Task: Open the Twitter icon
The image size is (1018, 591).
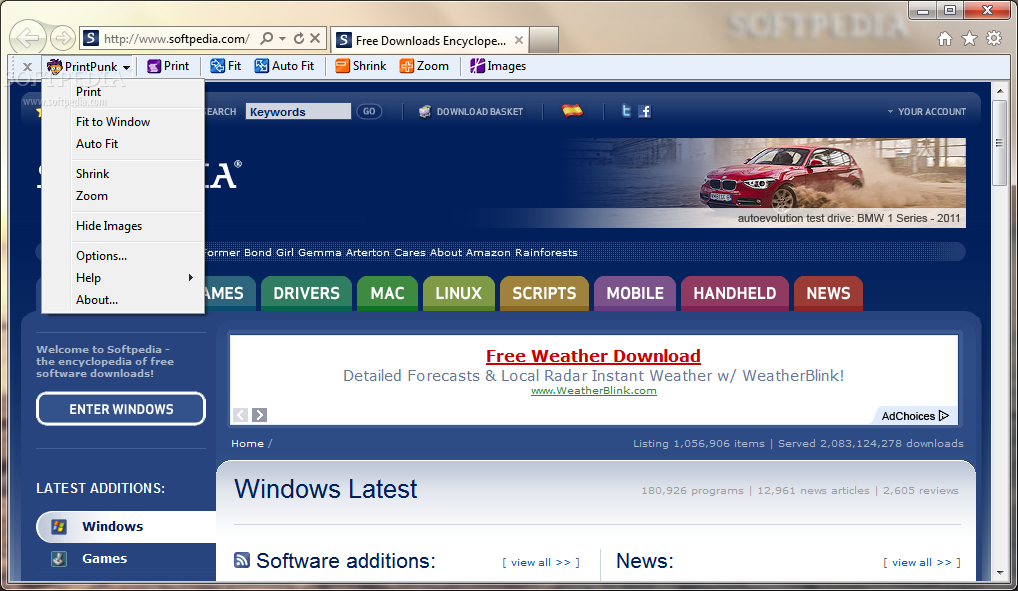Action: [x=626, y=111]
